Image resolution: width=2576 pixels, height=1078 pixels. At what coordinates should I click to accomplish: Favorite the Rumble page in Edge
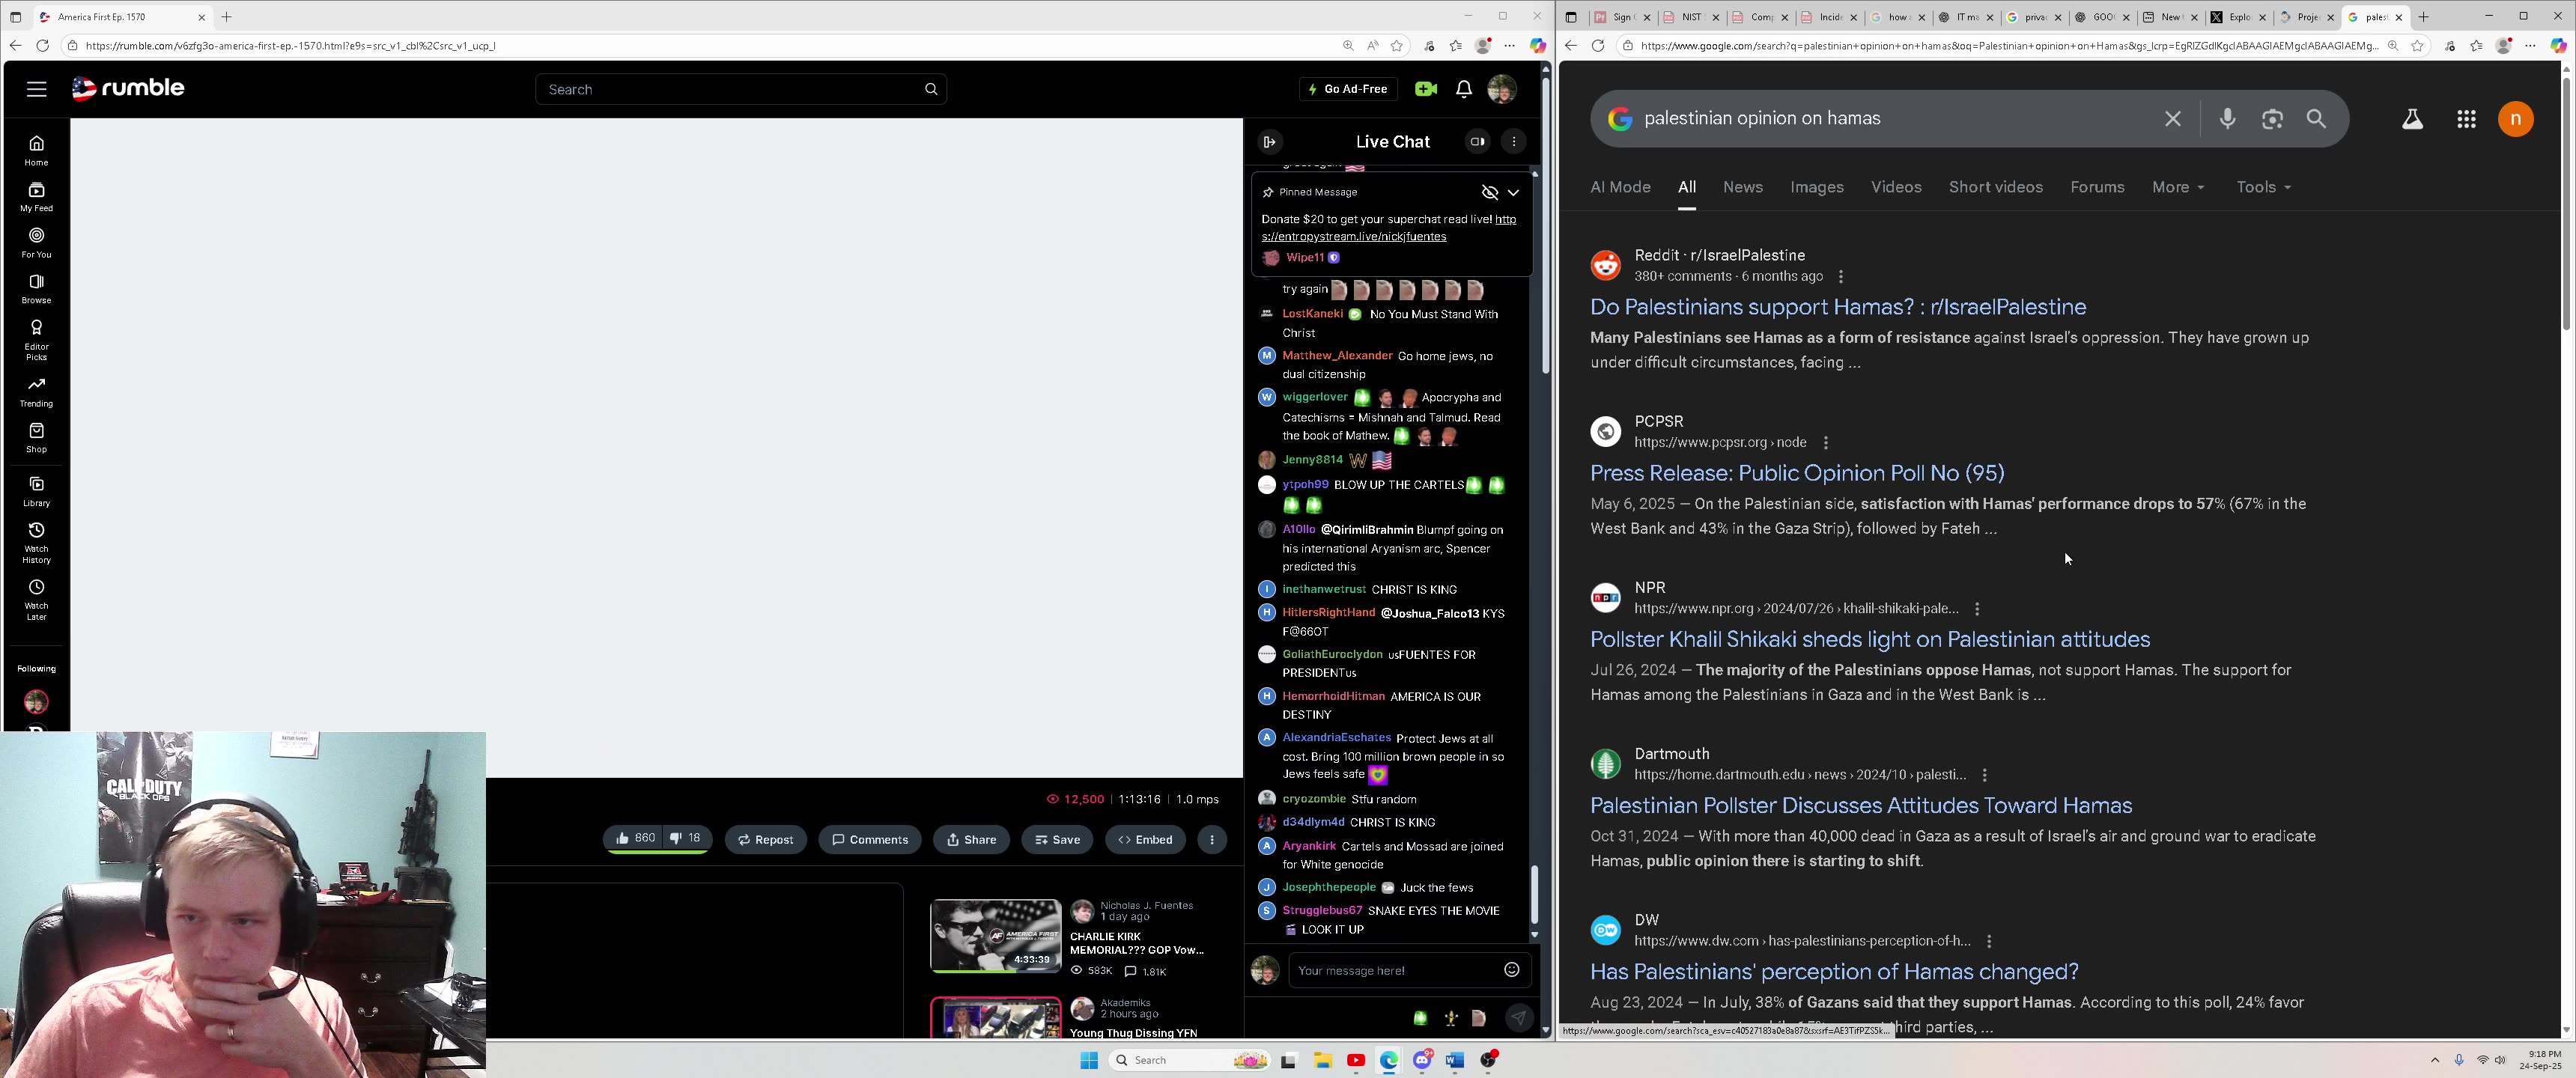pos(1397,46)
